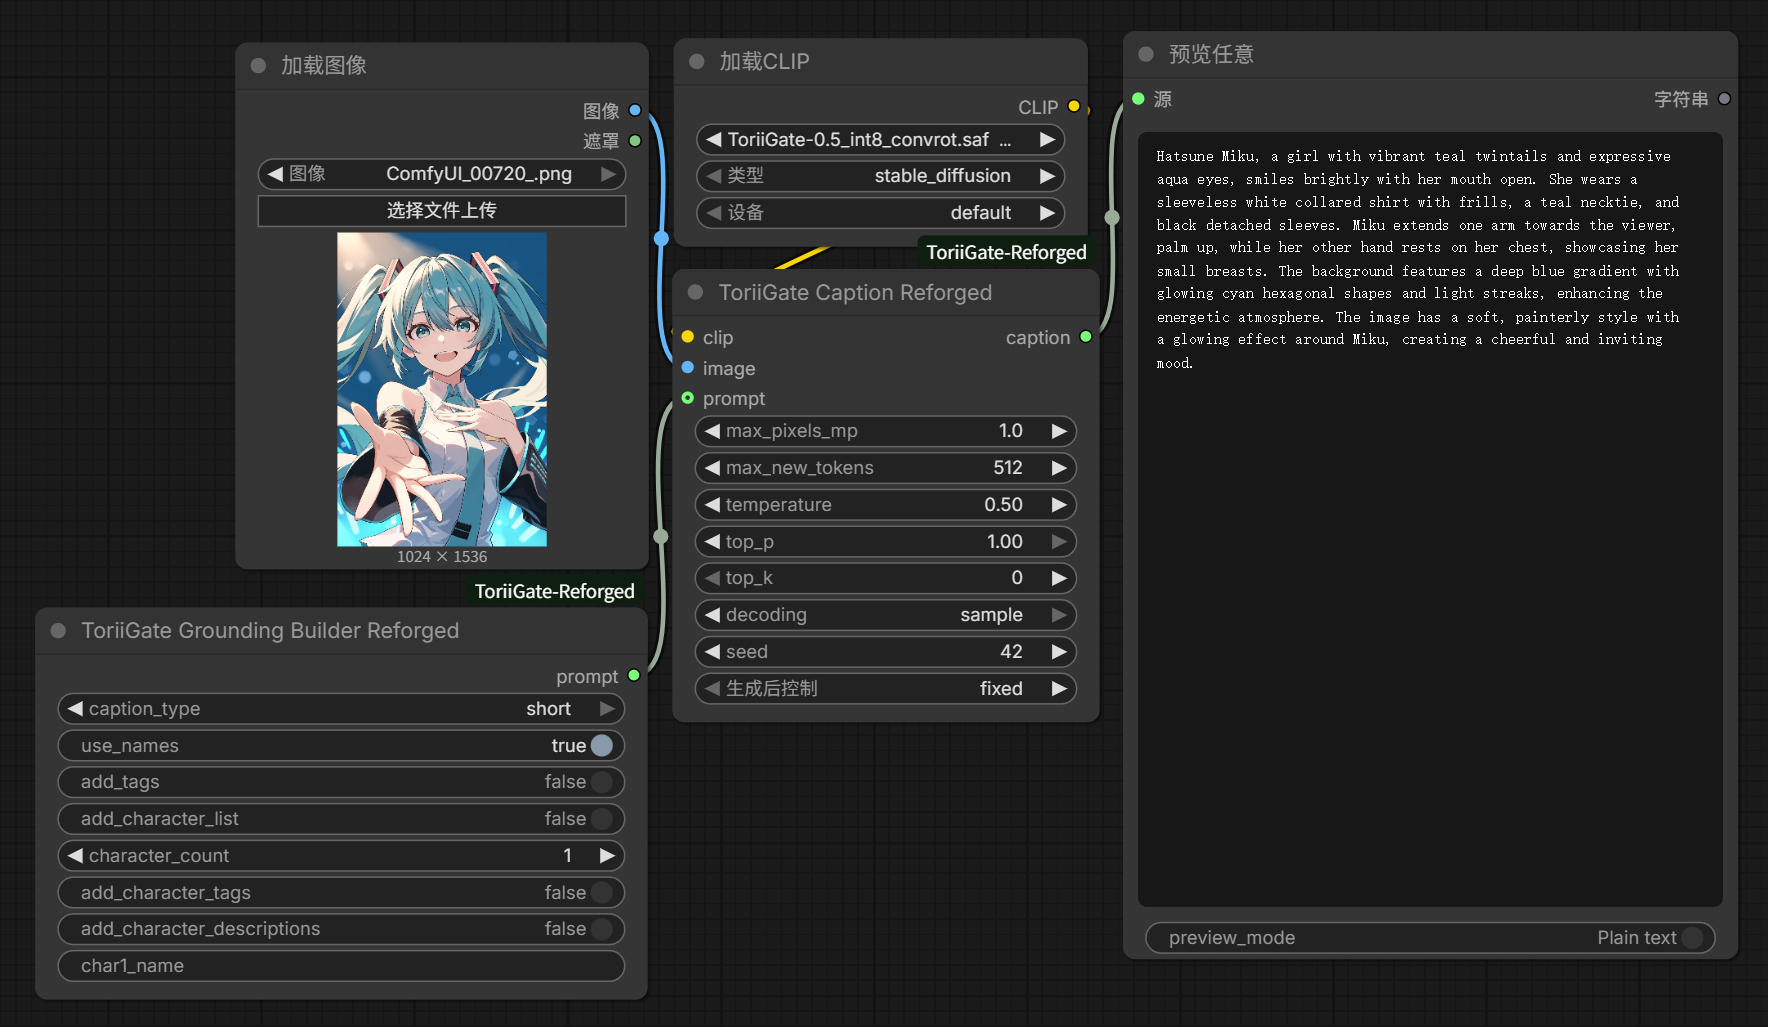The width and height of the screenshot is (1768, 1027).
Task: Increase max_pixels_mp with right arrow
Action: 1059,431
